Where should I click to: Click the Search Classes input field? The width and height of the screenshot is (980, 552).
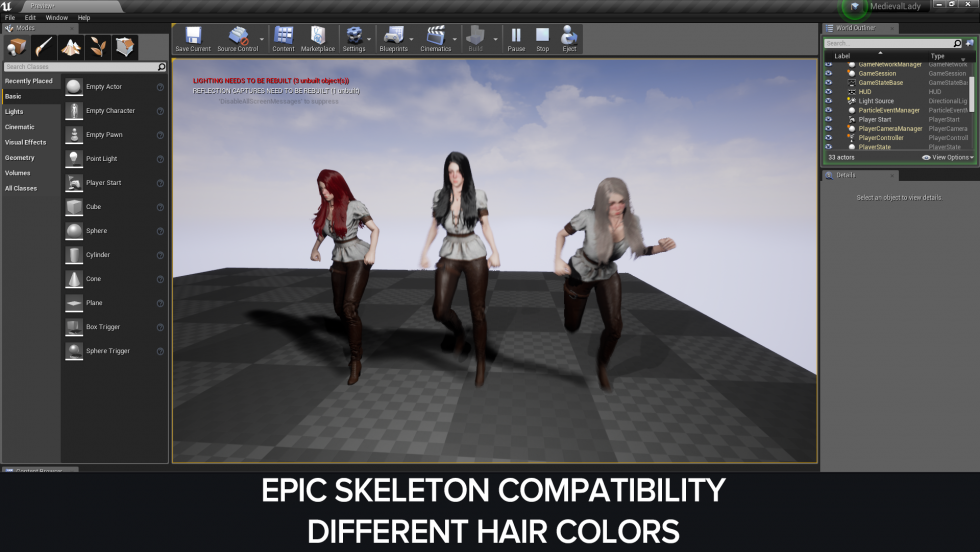point(80,67)
